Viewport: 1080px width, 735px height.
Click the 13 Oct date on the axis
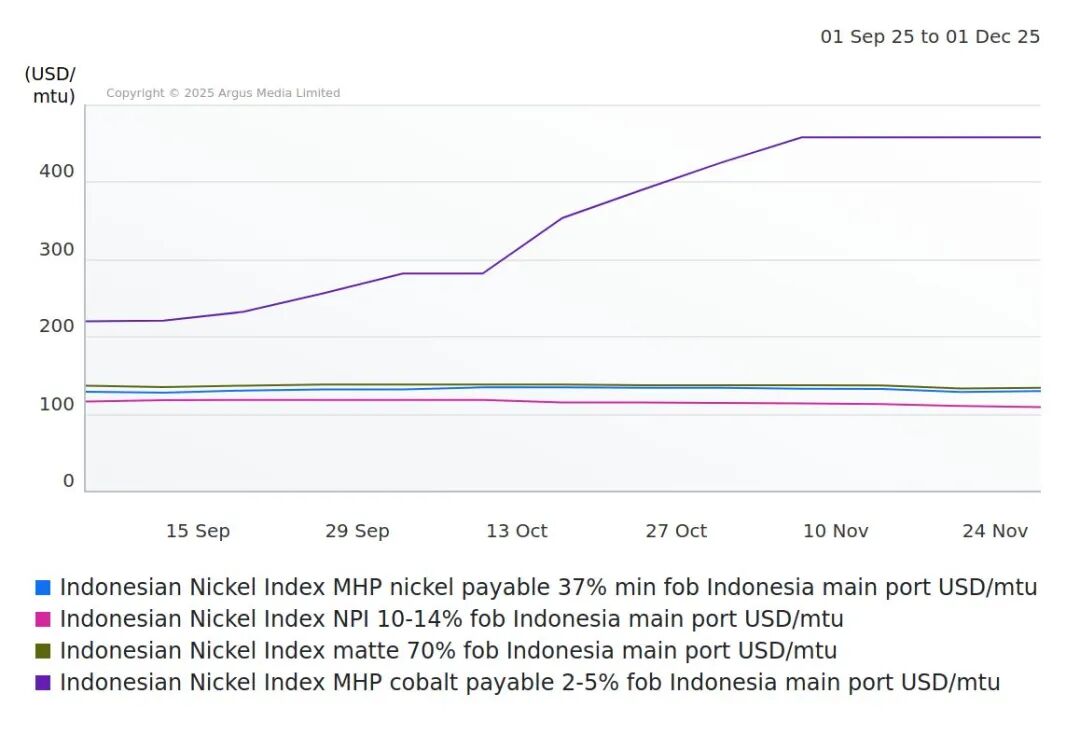[517, 531]
